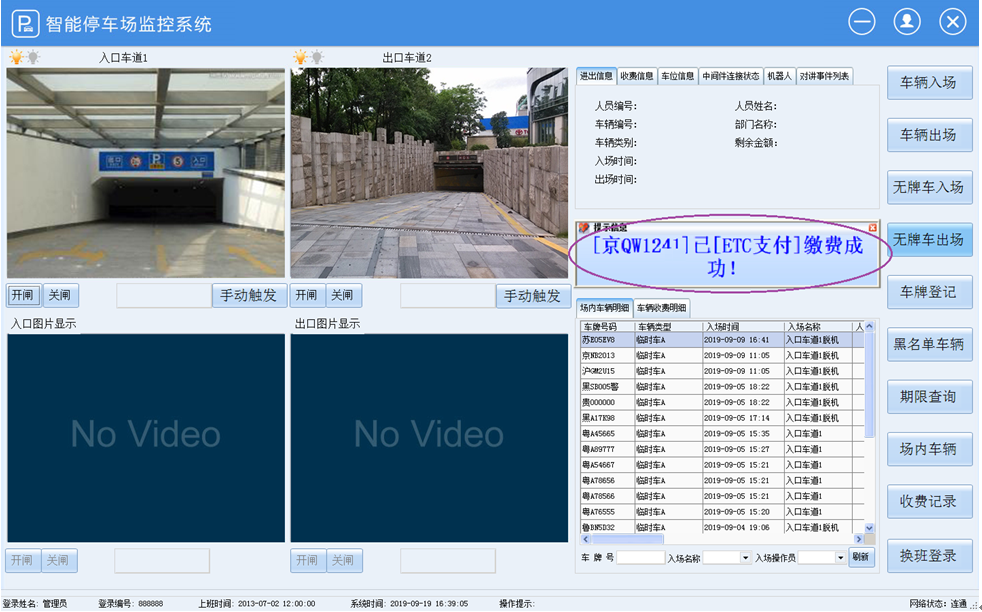The image size is (982, 612).
Task: Click the vehicle list scroll-down arrow
Action: click(x=869, y=528)
